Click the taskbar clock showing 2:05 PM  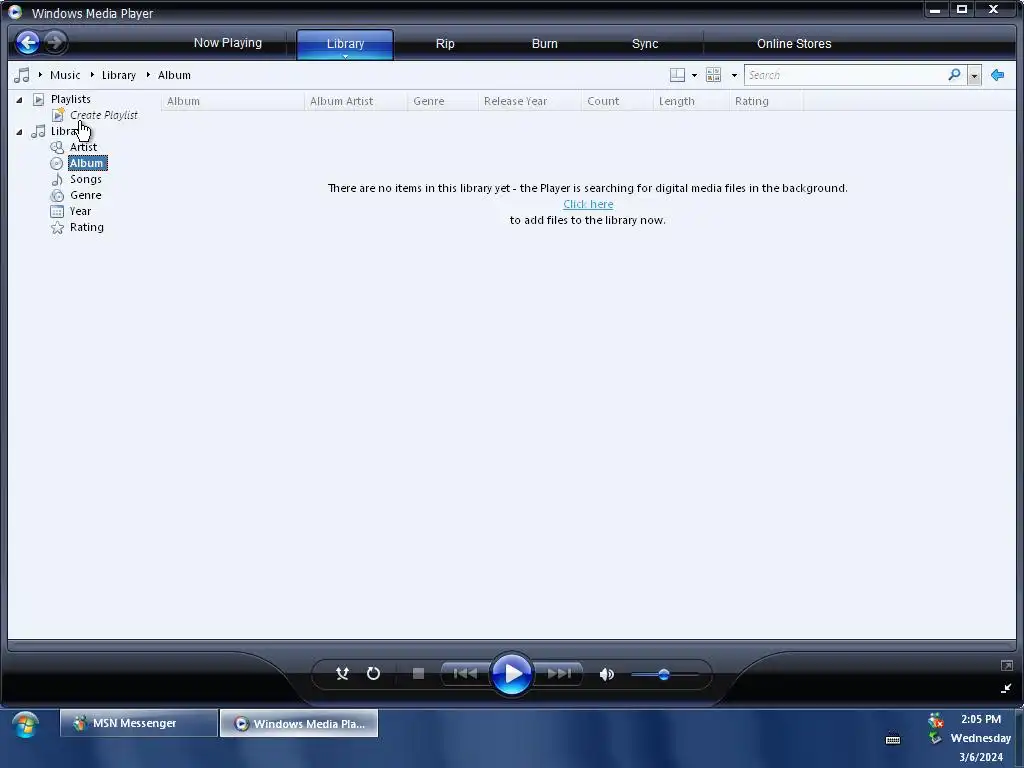pyautogui.click(x=981, y=719)
